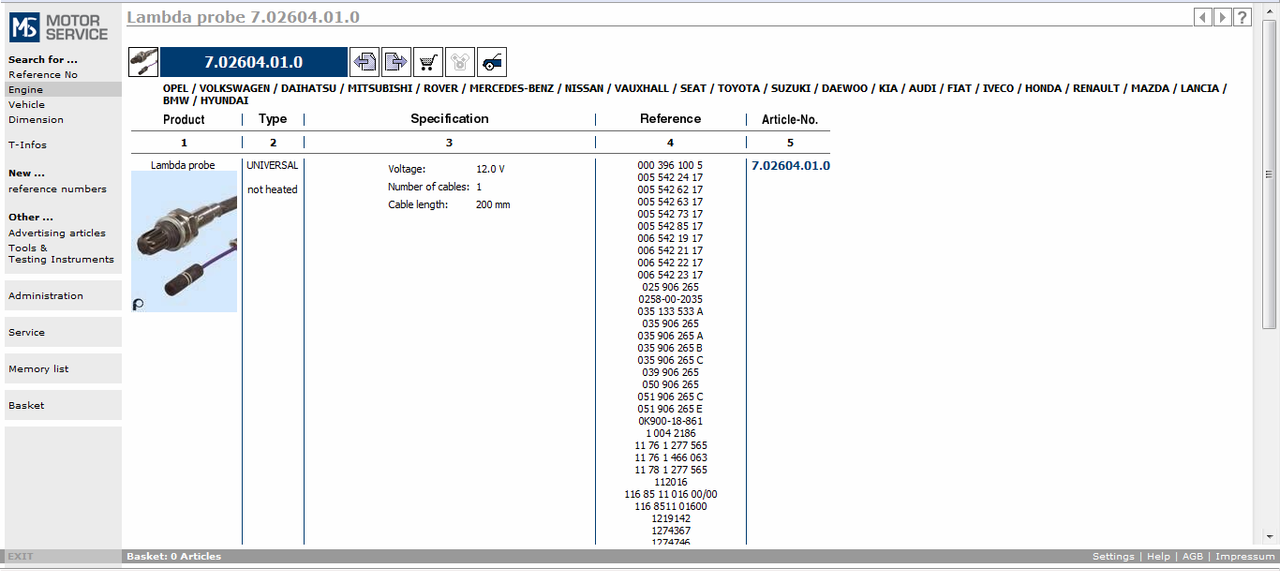This screenshot has height=571, width=1280.
Task: Select Dimension search option
Action: pos(36,119)
